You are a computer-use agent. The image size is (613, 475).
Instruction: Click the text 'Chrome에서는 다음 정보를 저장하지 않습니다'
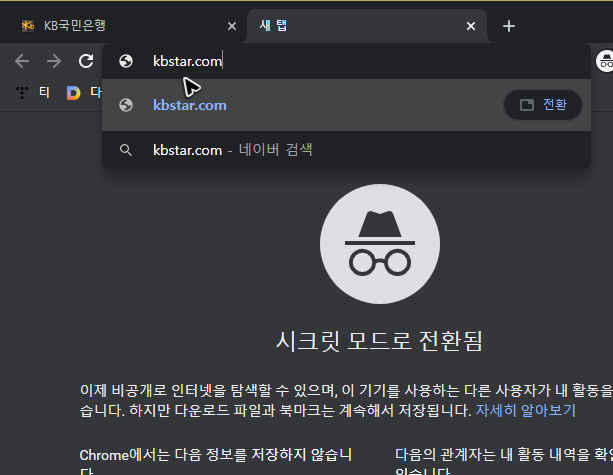tap(216, 463)
